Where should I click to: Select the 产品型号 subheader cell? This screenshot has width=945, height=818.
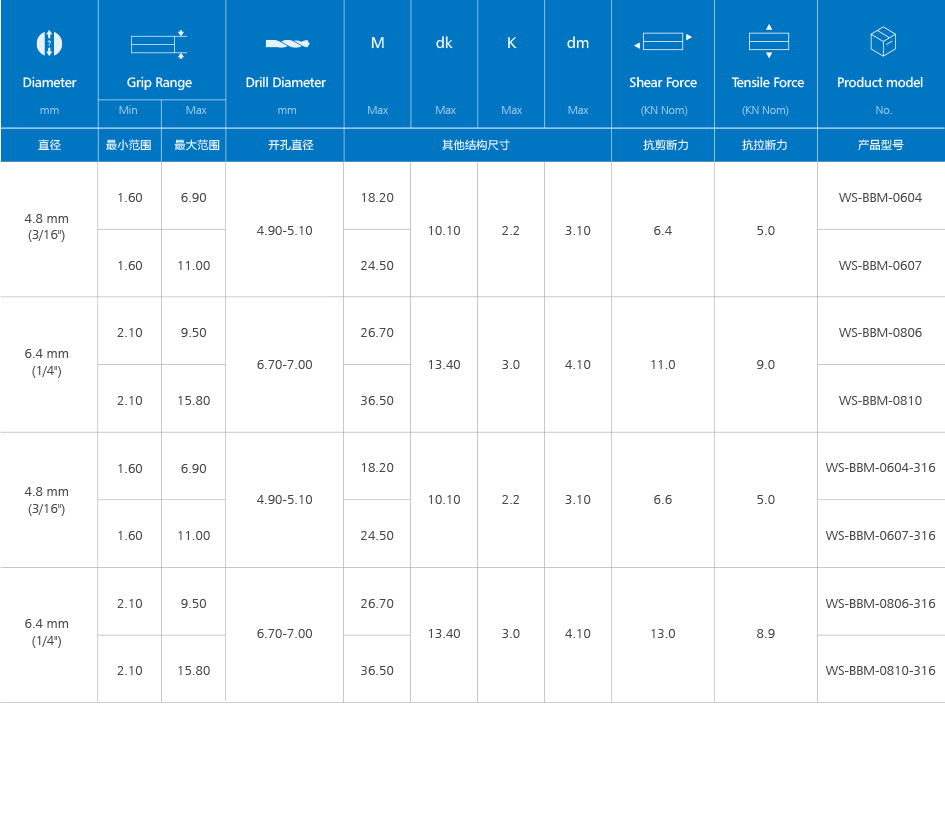[x=880, y=145]
